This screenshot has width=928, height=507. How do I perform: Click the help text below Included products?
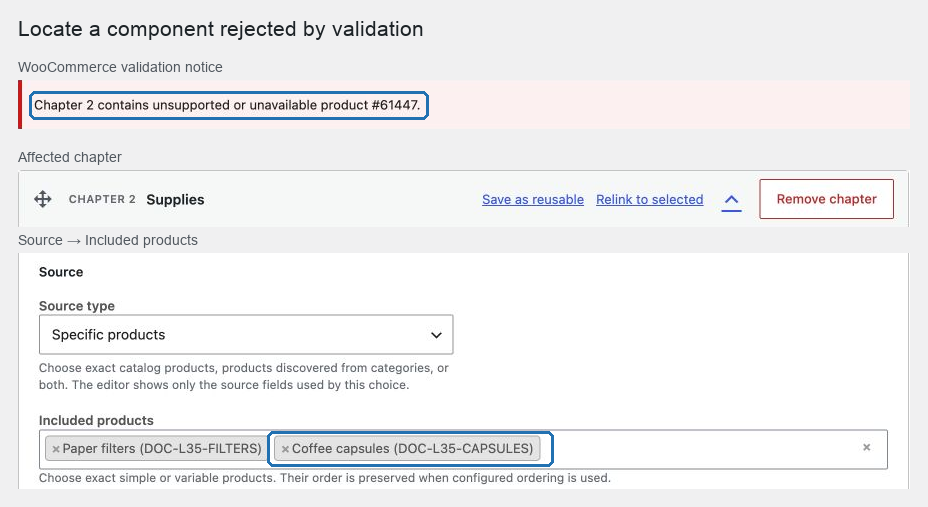(325, 478)
